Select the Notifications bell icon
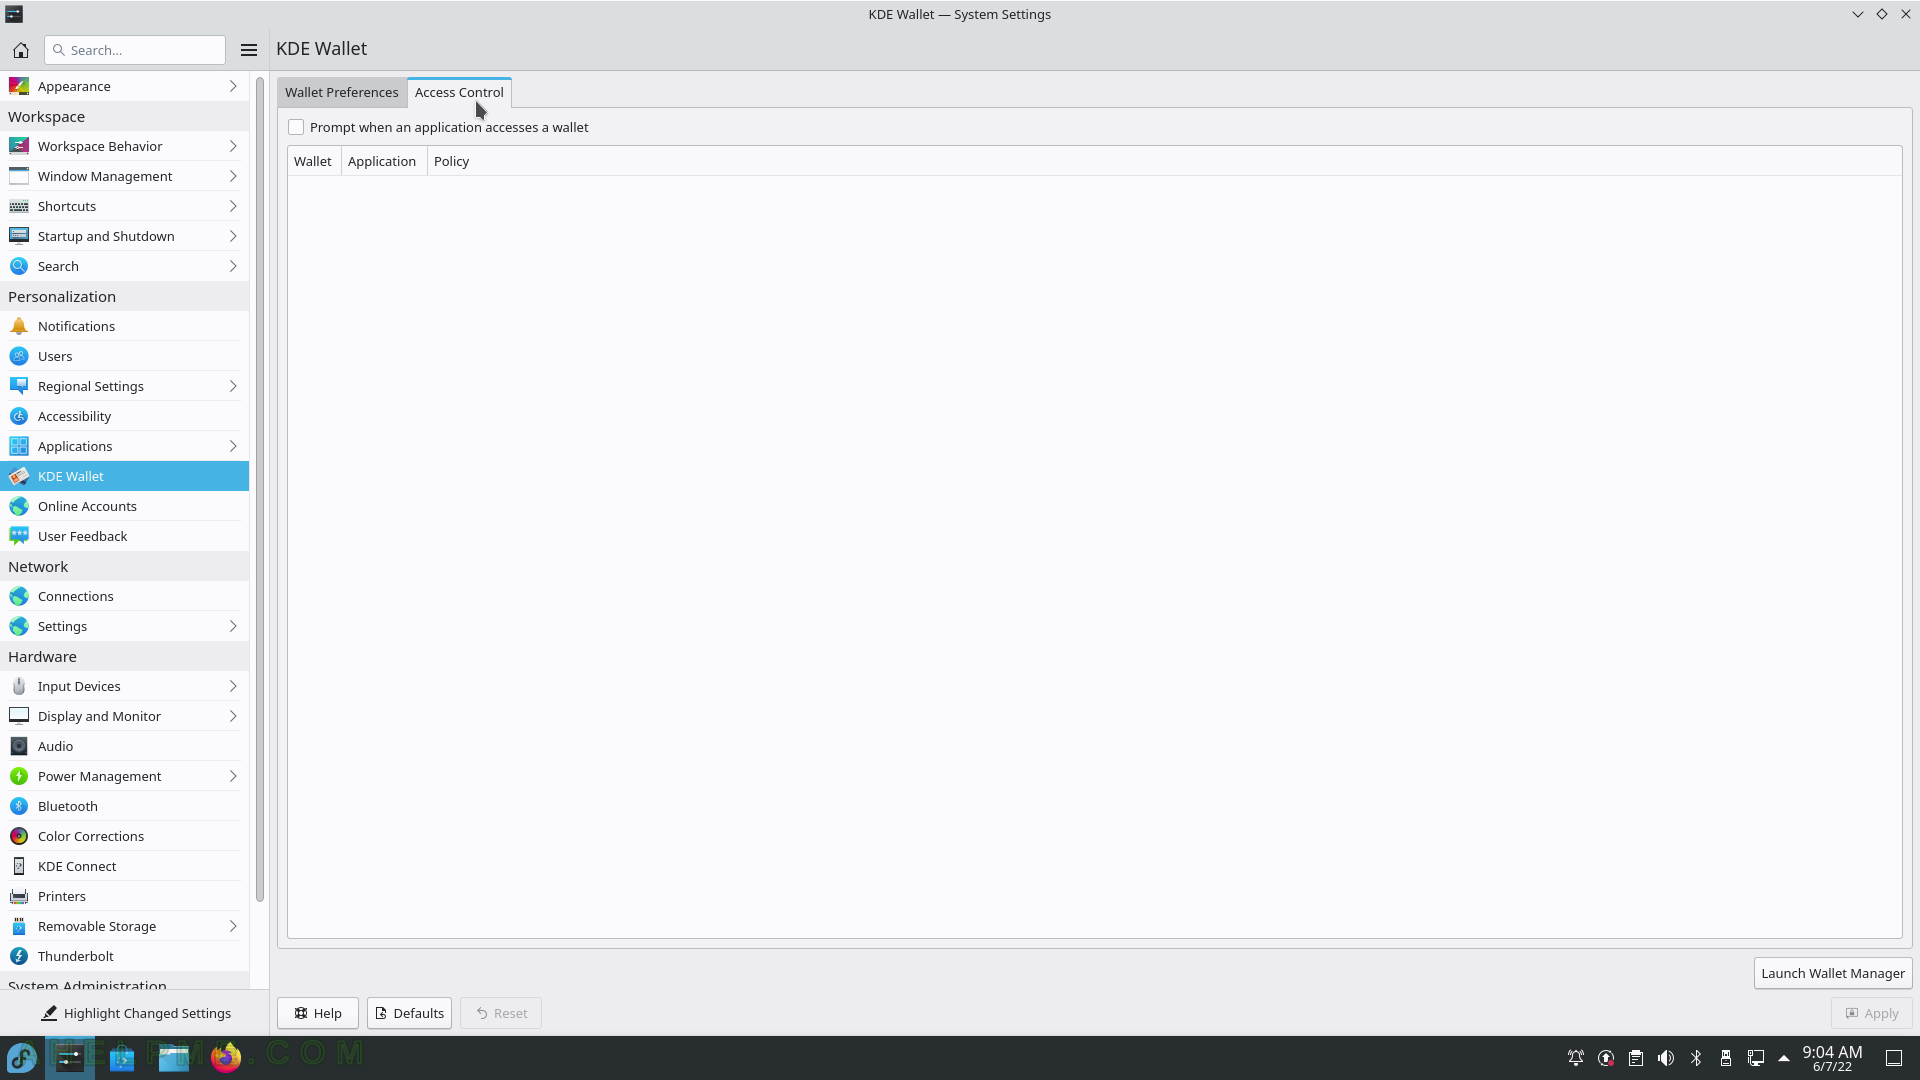 coord(19,326)
